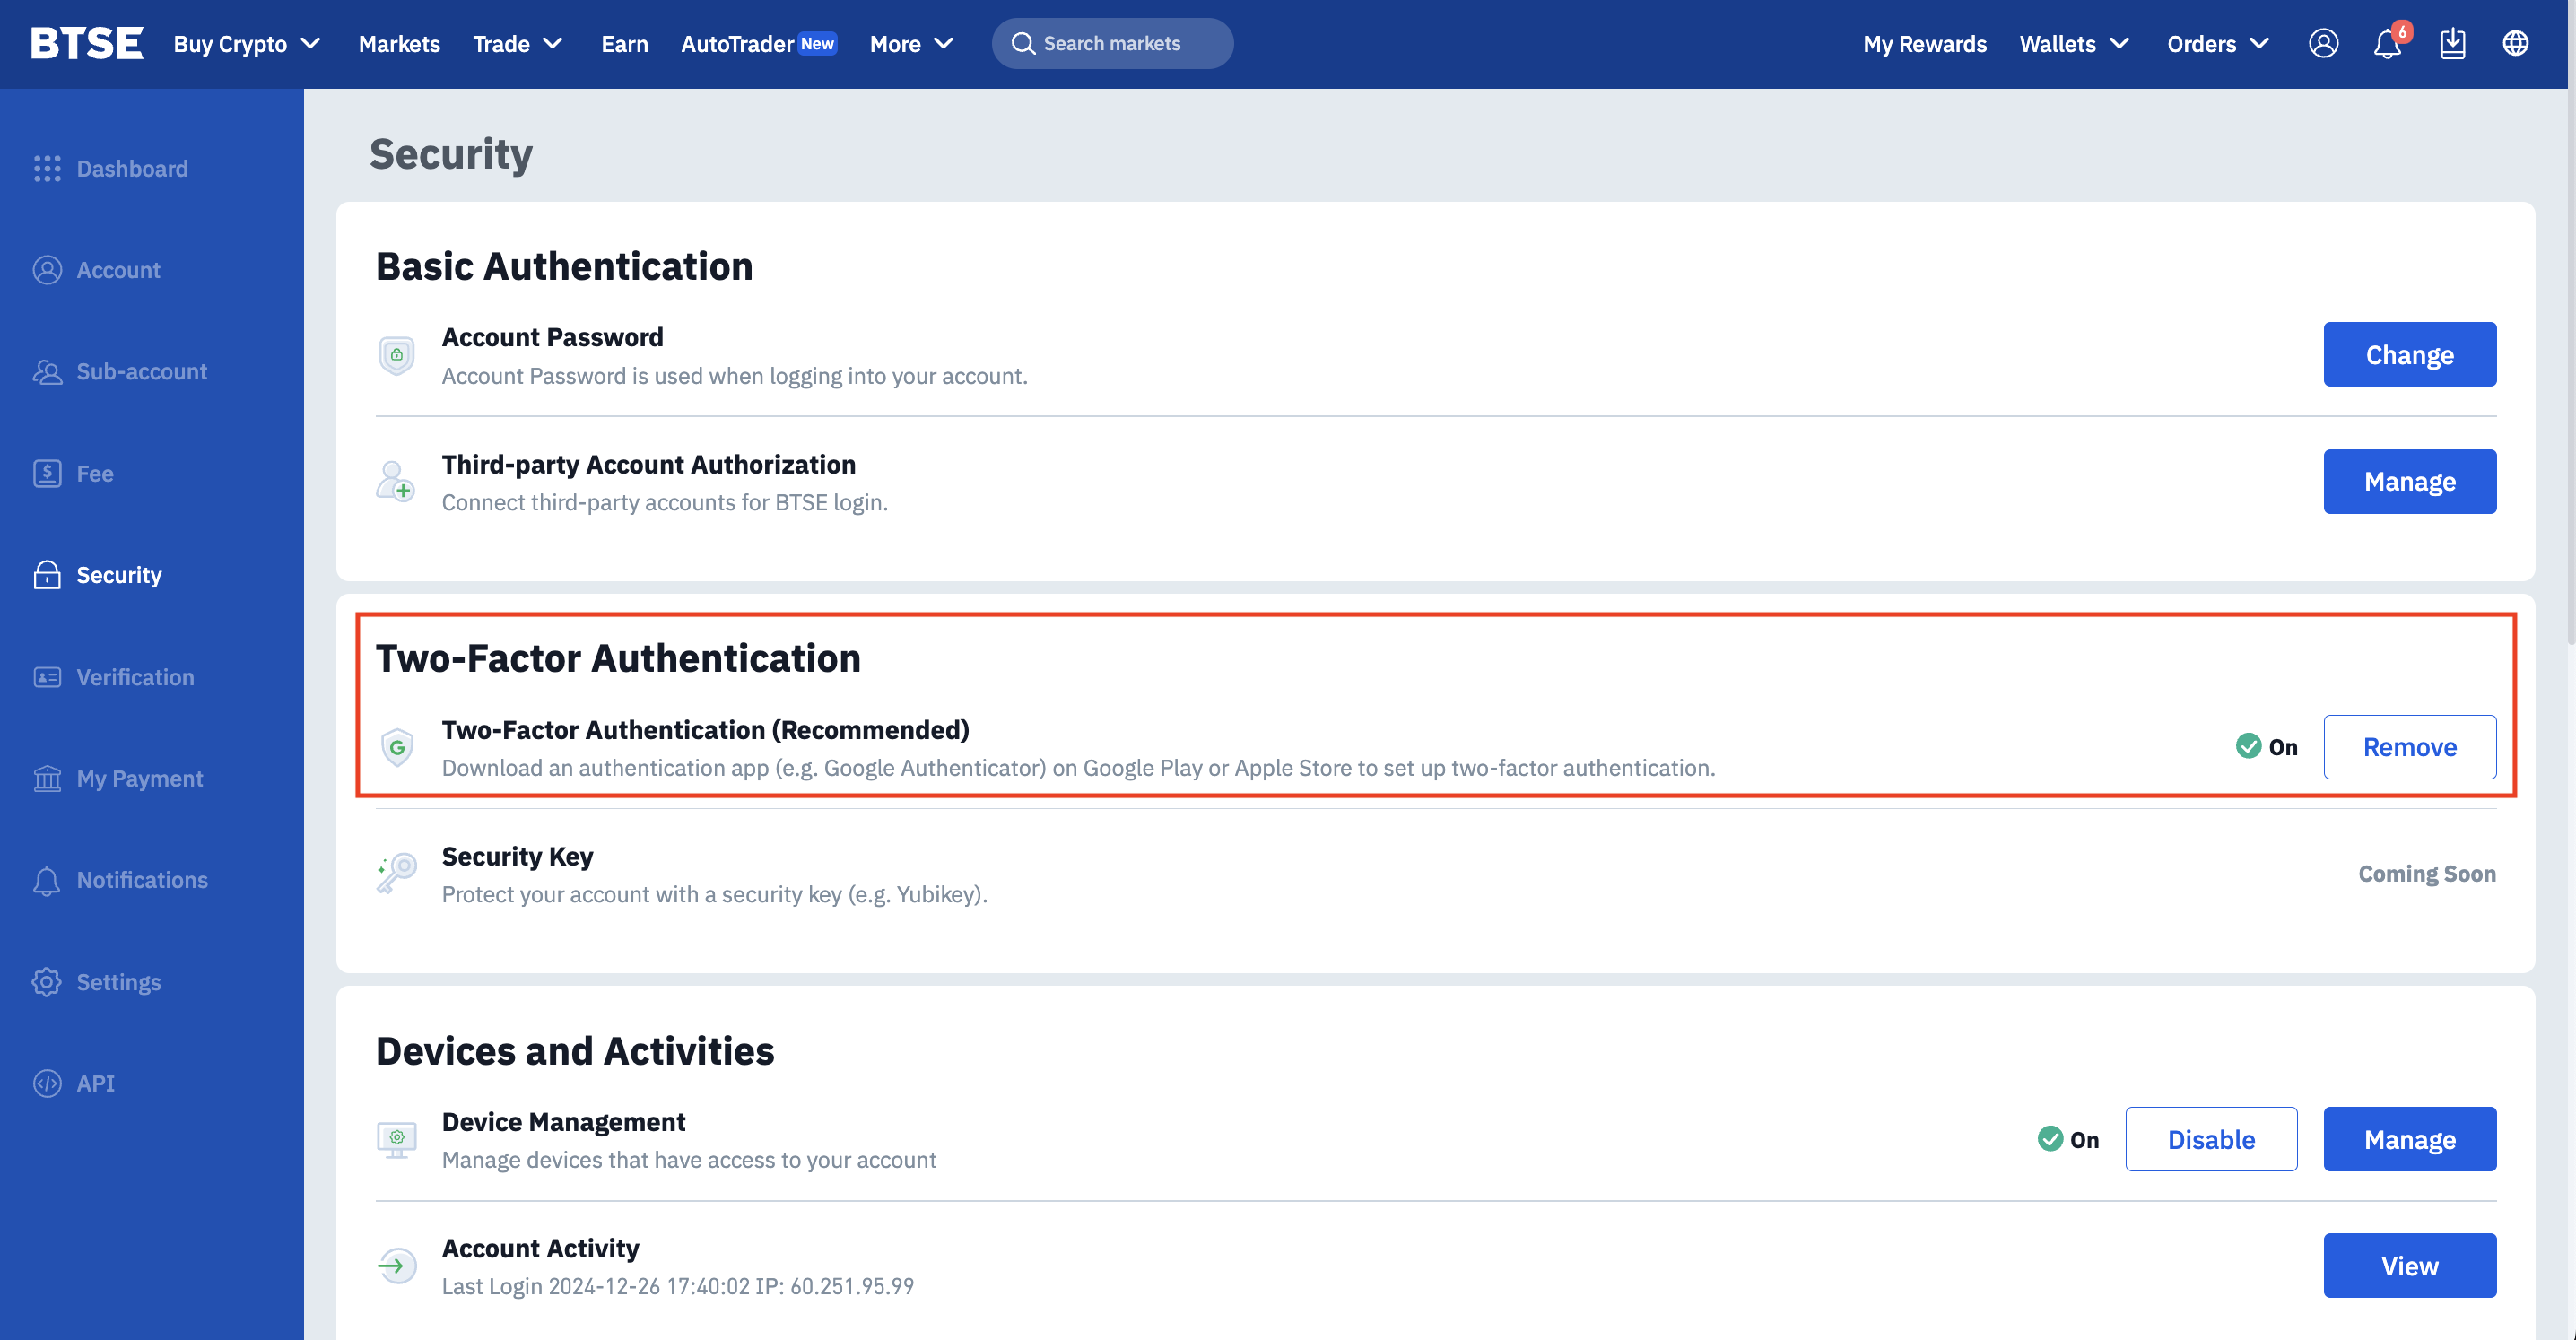Screen dimensions: 2576x1340
Task: Click the notification bell icon
Action: 2387,44
